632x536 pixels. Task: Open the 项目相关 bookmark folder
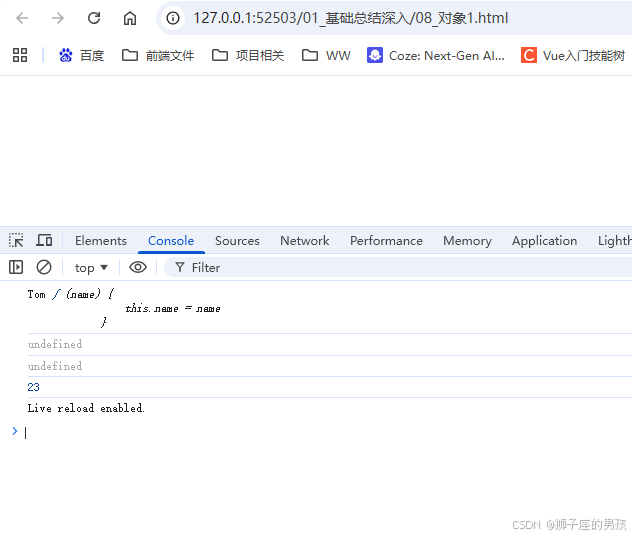[248, 55]
